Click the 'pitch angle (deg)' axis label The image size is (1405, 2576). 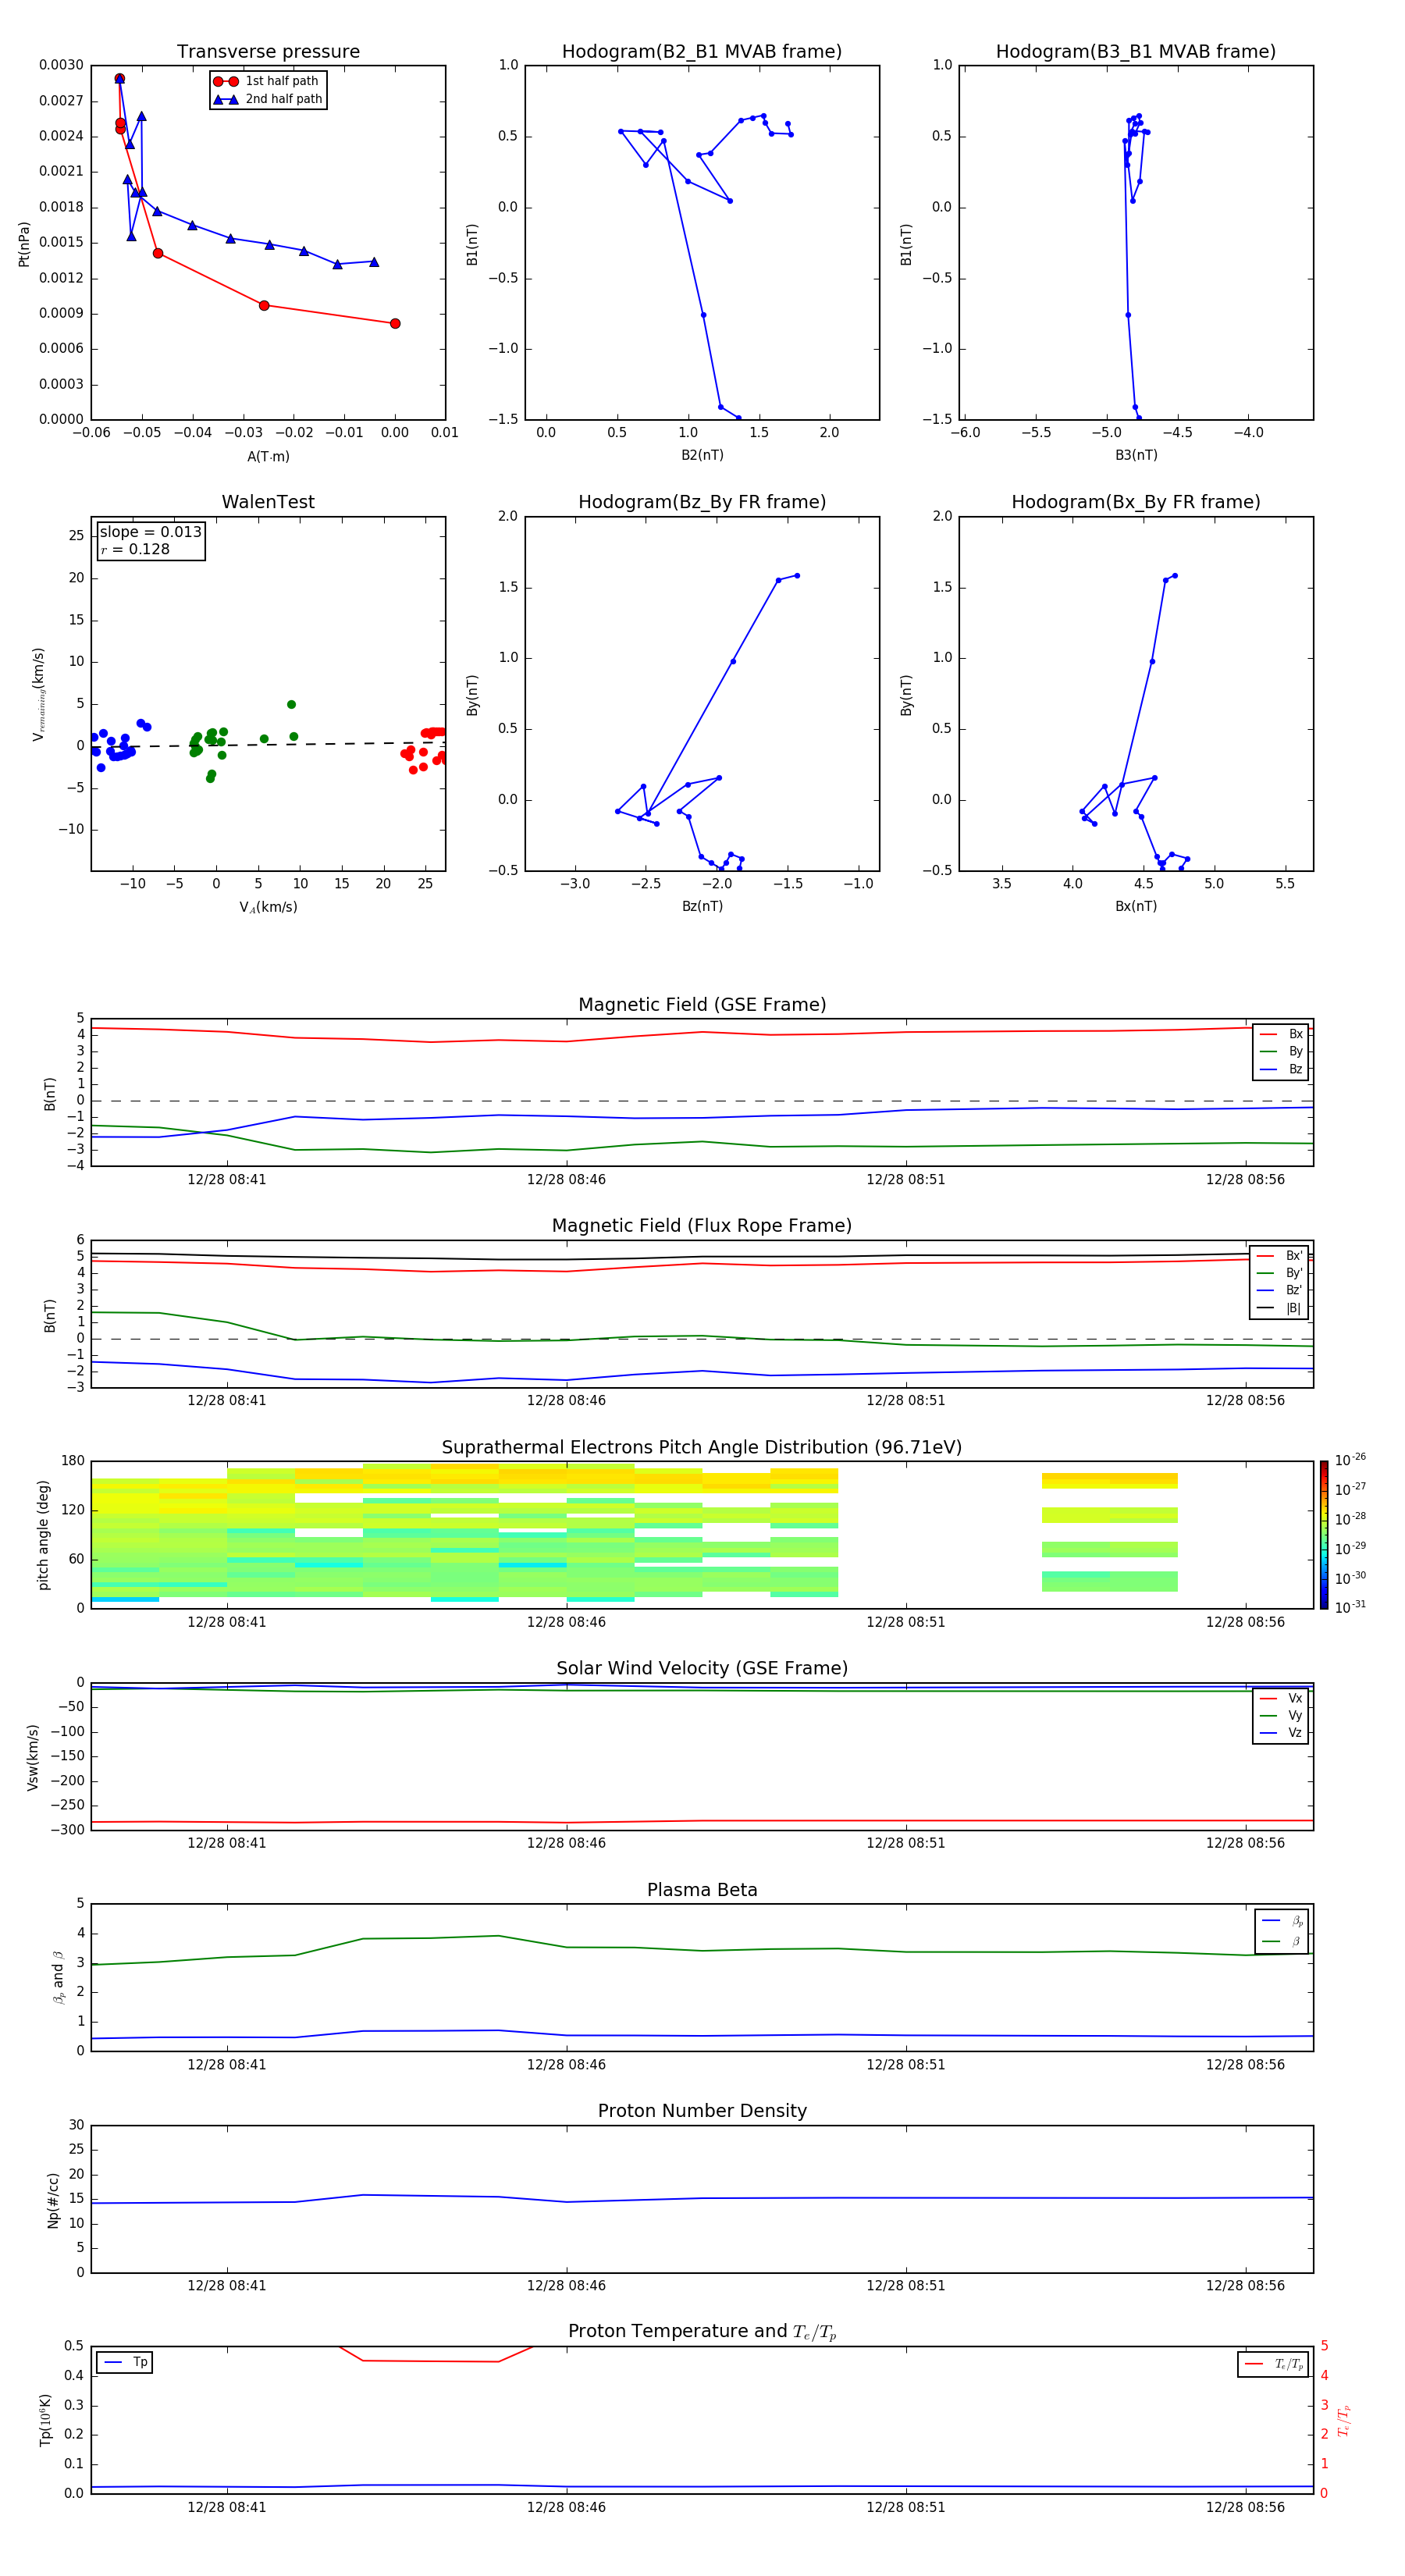point(43,1535)
